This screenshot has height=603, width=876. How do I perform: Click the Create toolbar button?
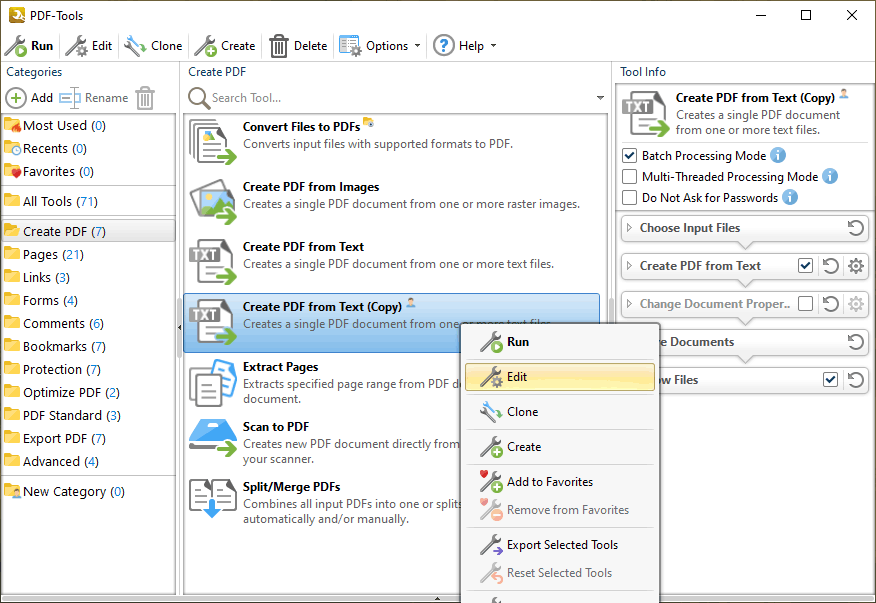[x=225, y=46]
